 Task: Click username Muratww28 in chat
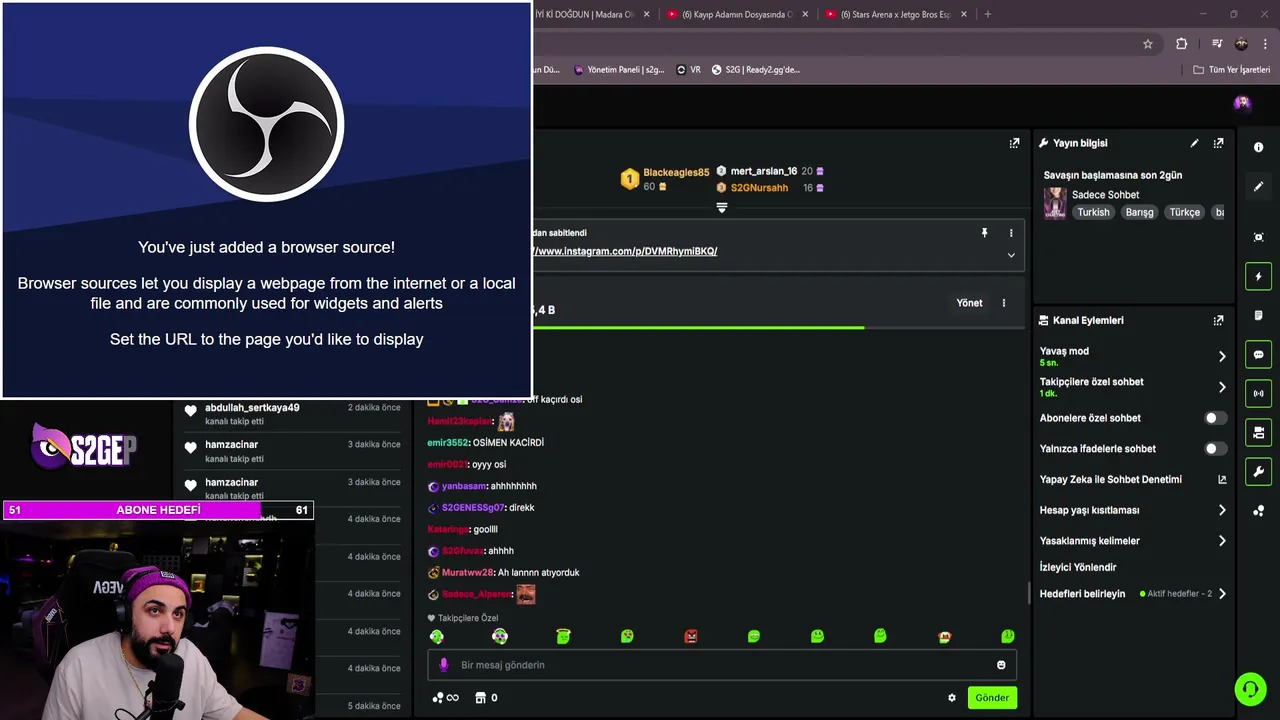tap(468, 572)
